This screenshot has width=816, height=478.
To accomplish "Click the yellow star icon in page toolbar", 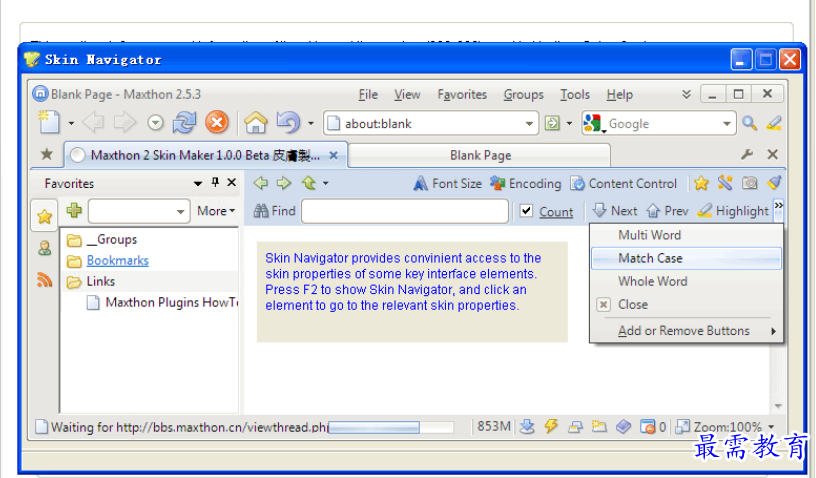I will [701, 183].
